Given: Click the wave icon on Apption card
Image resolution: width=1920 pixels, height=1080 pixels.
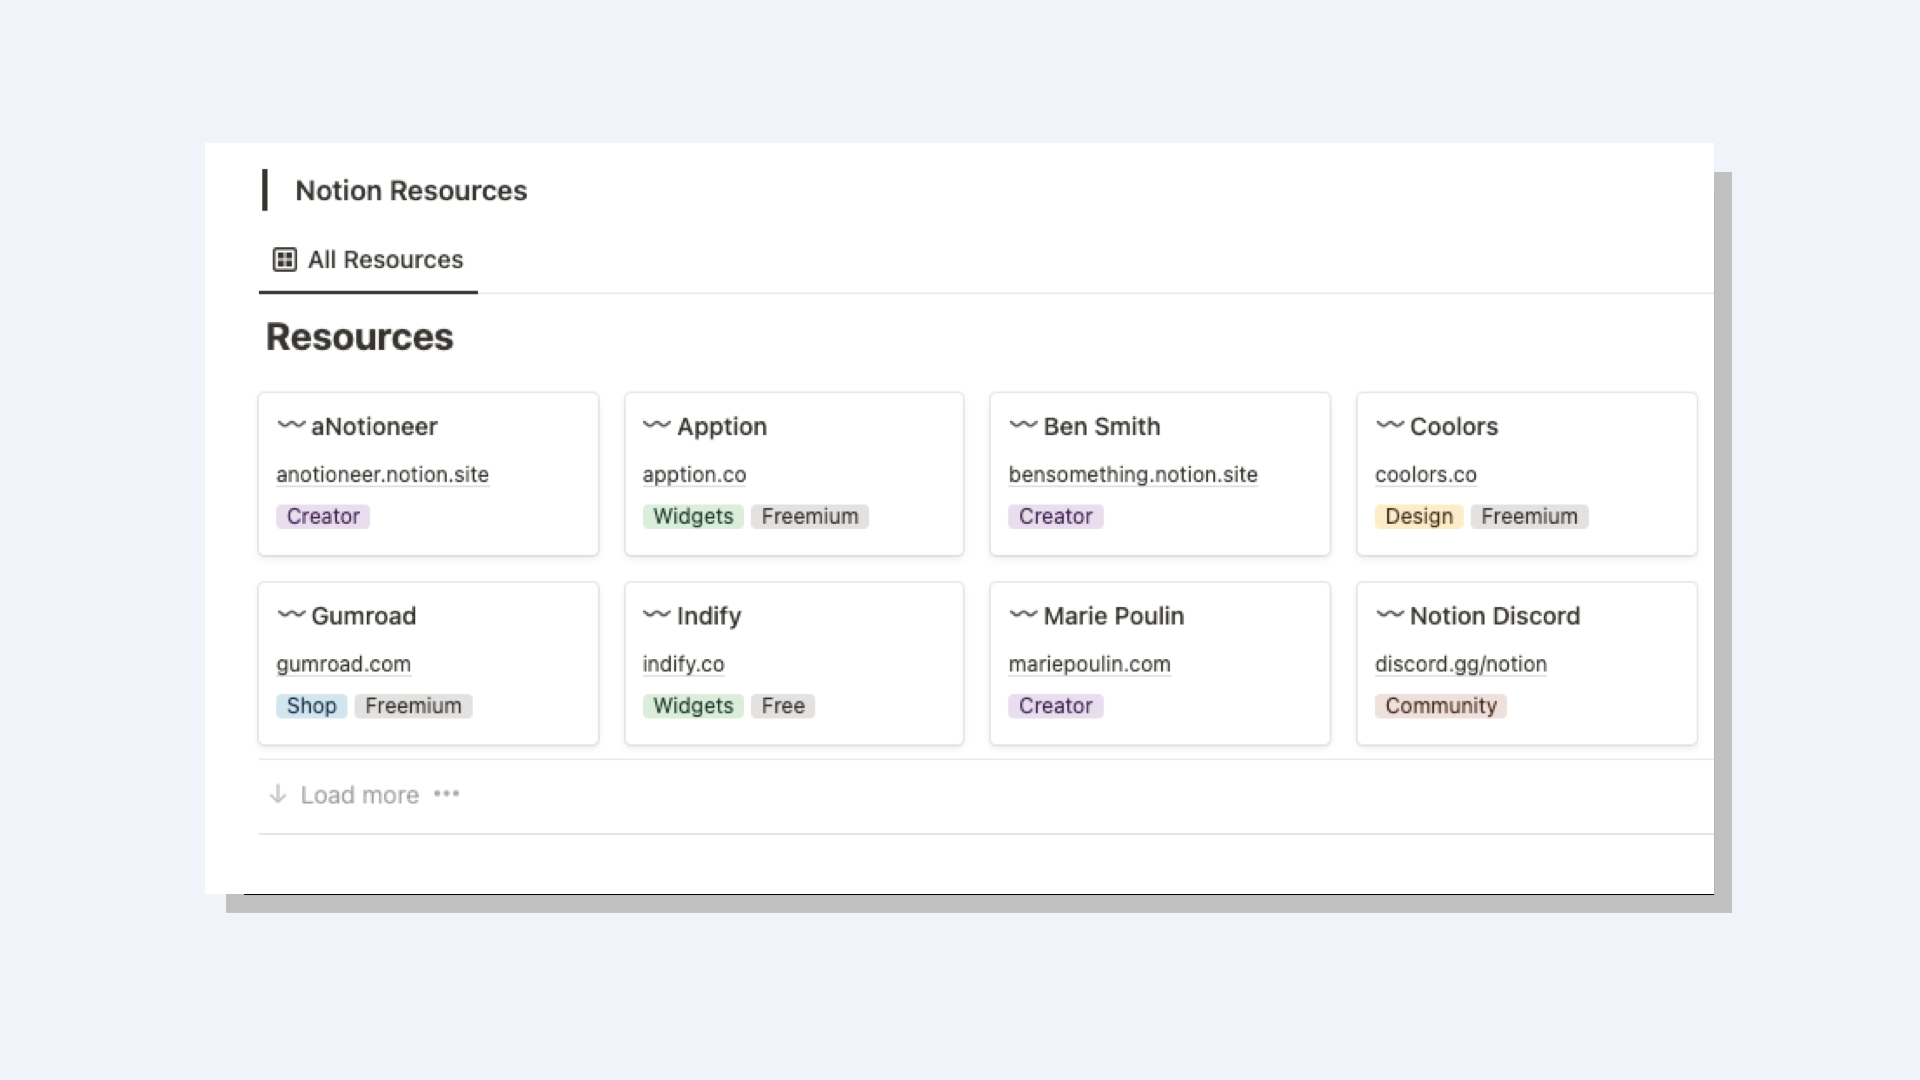Looking at the screenshot, I should pos(657,425).
